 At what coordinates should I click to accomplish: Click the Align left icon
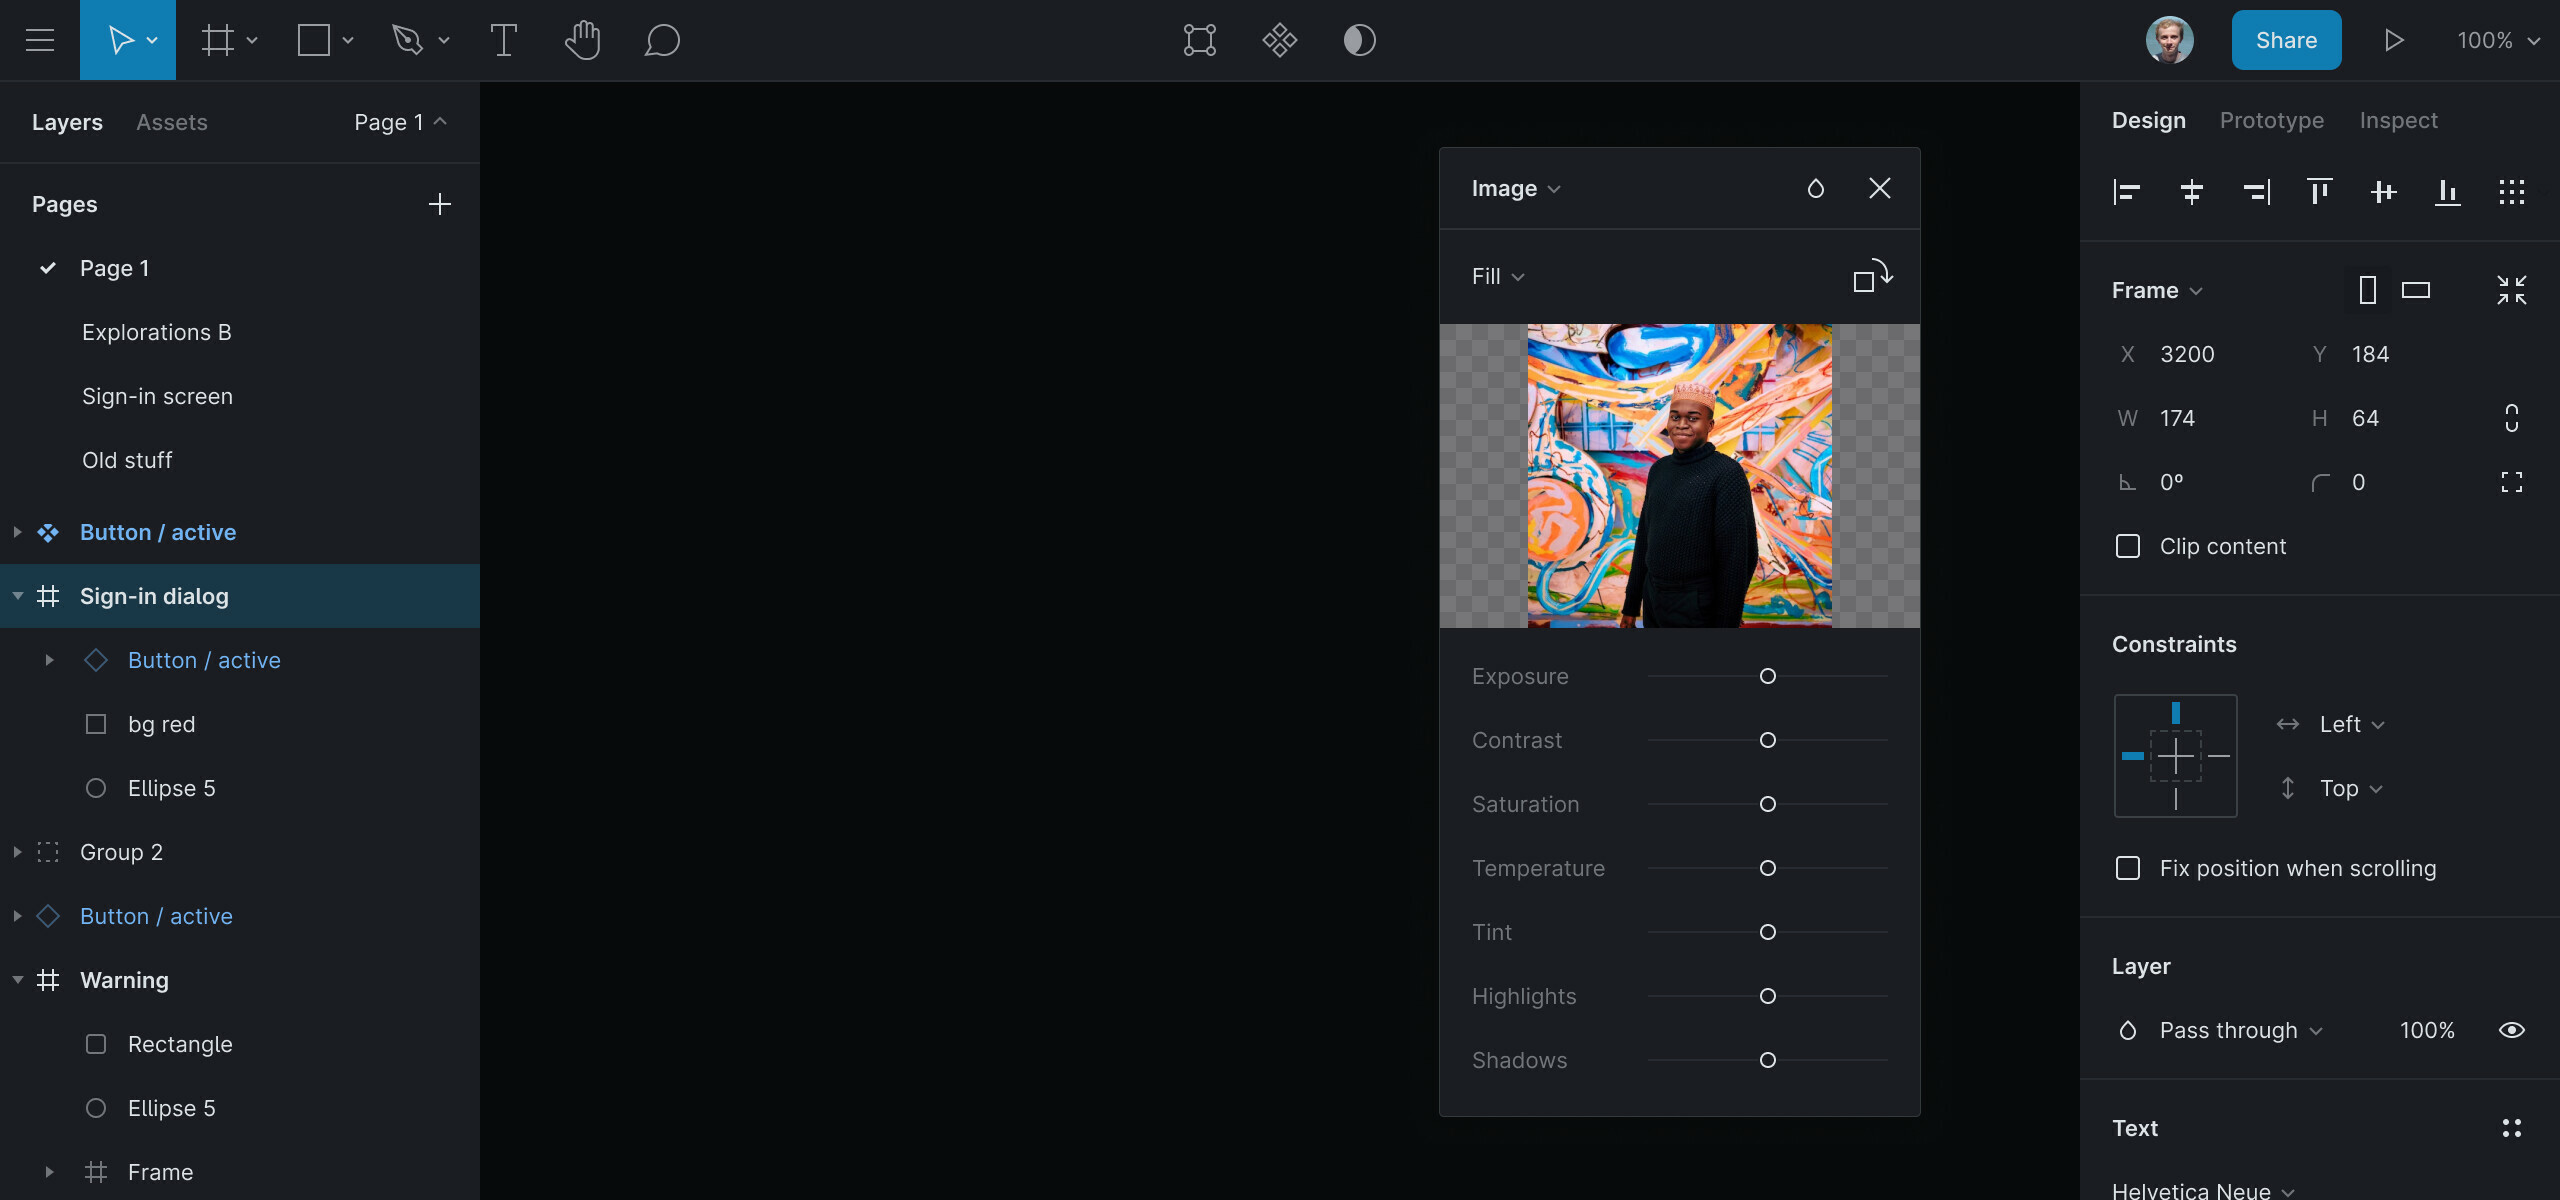pyautogui.click(x=2127, y=192)
